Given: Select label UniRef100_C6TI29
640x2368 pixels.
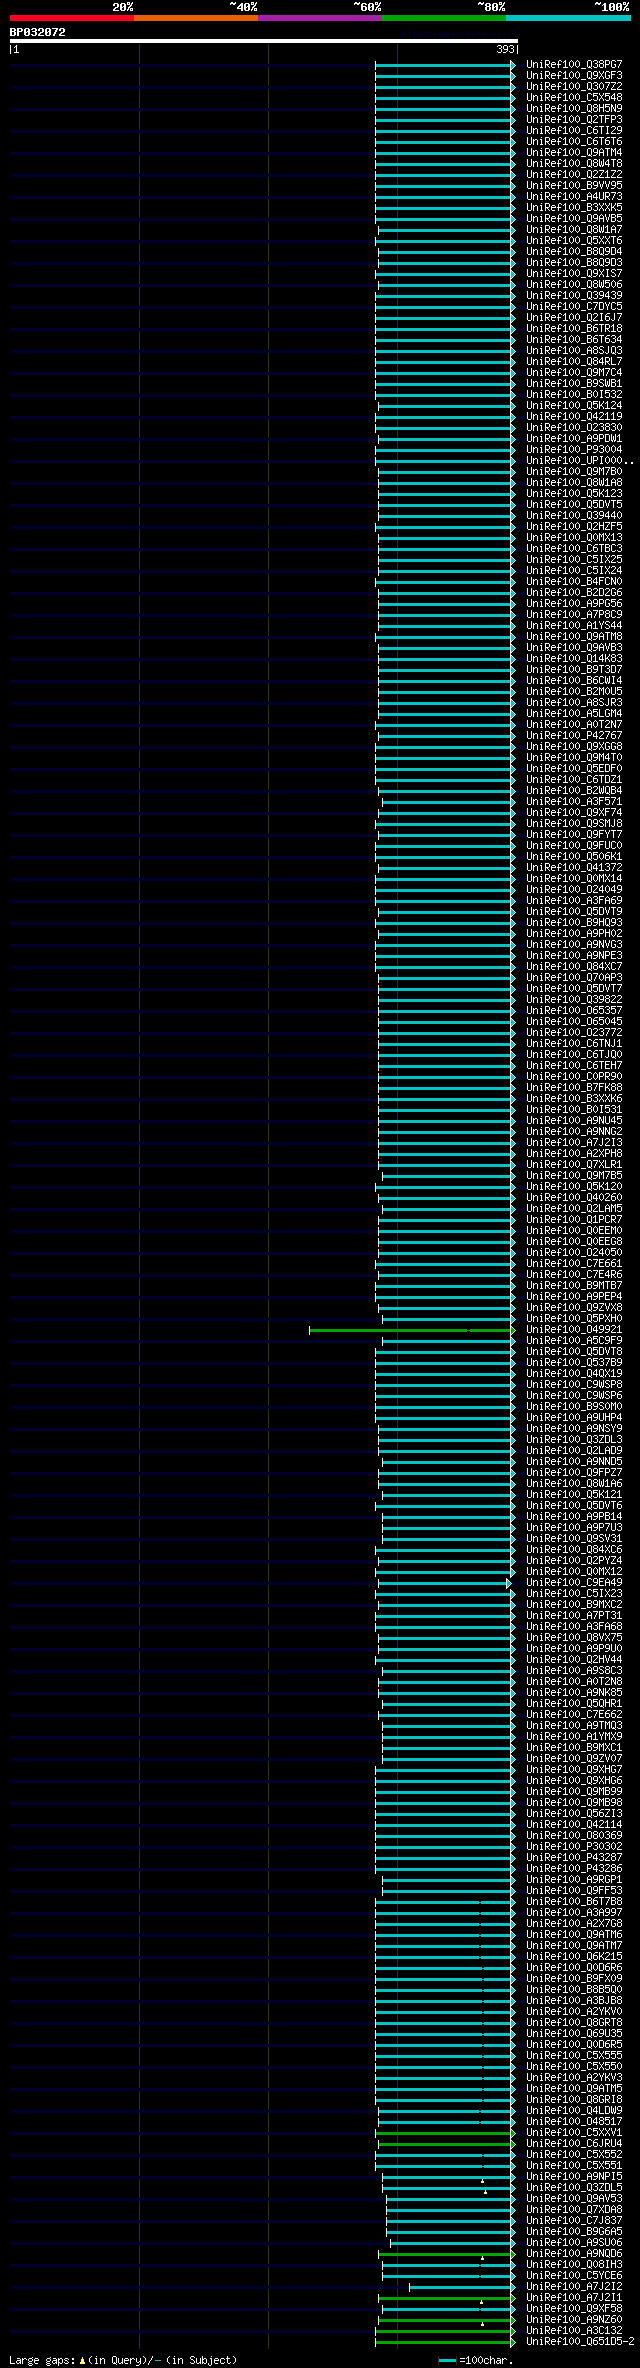Looking at the screenshot, I should pos(574,130).
